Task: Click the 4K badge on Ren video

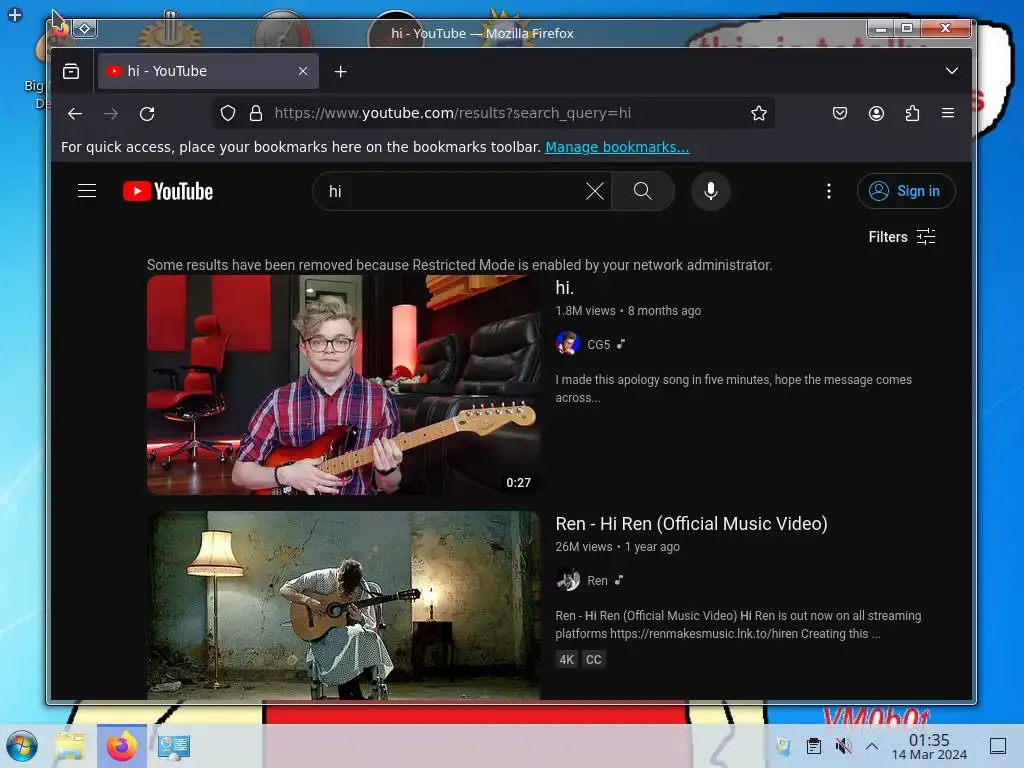Action: coord(566,660)
